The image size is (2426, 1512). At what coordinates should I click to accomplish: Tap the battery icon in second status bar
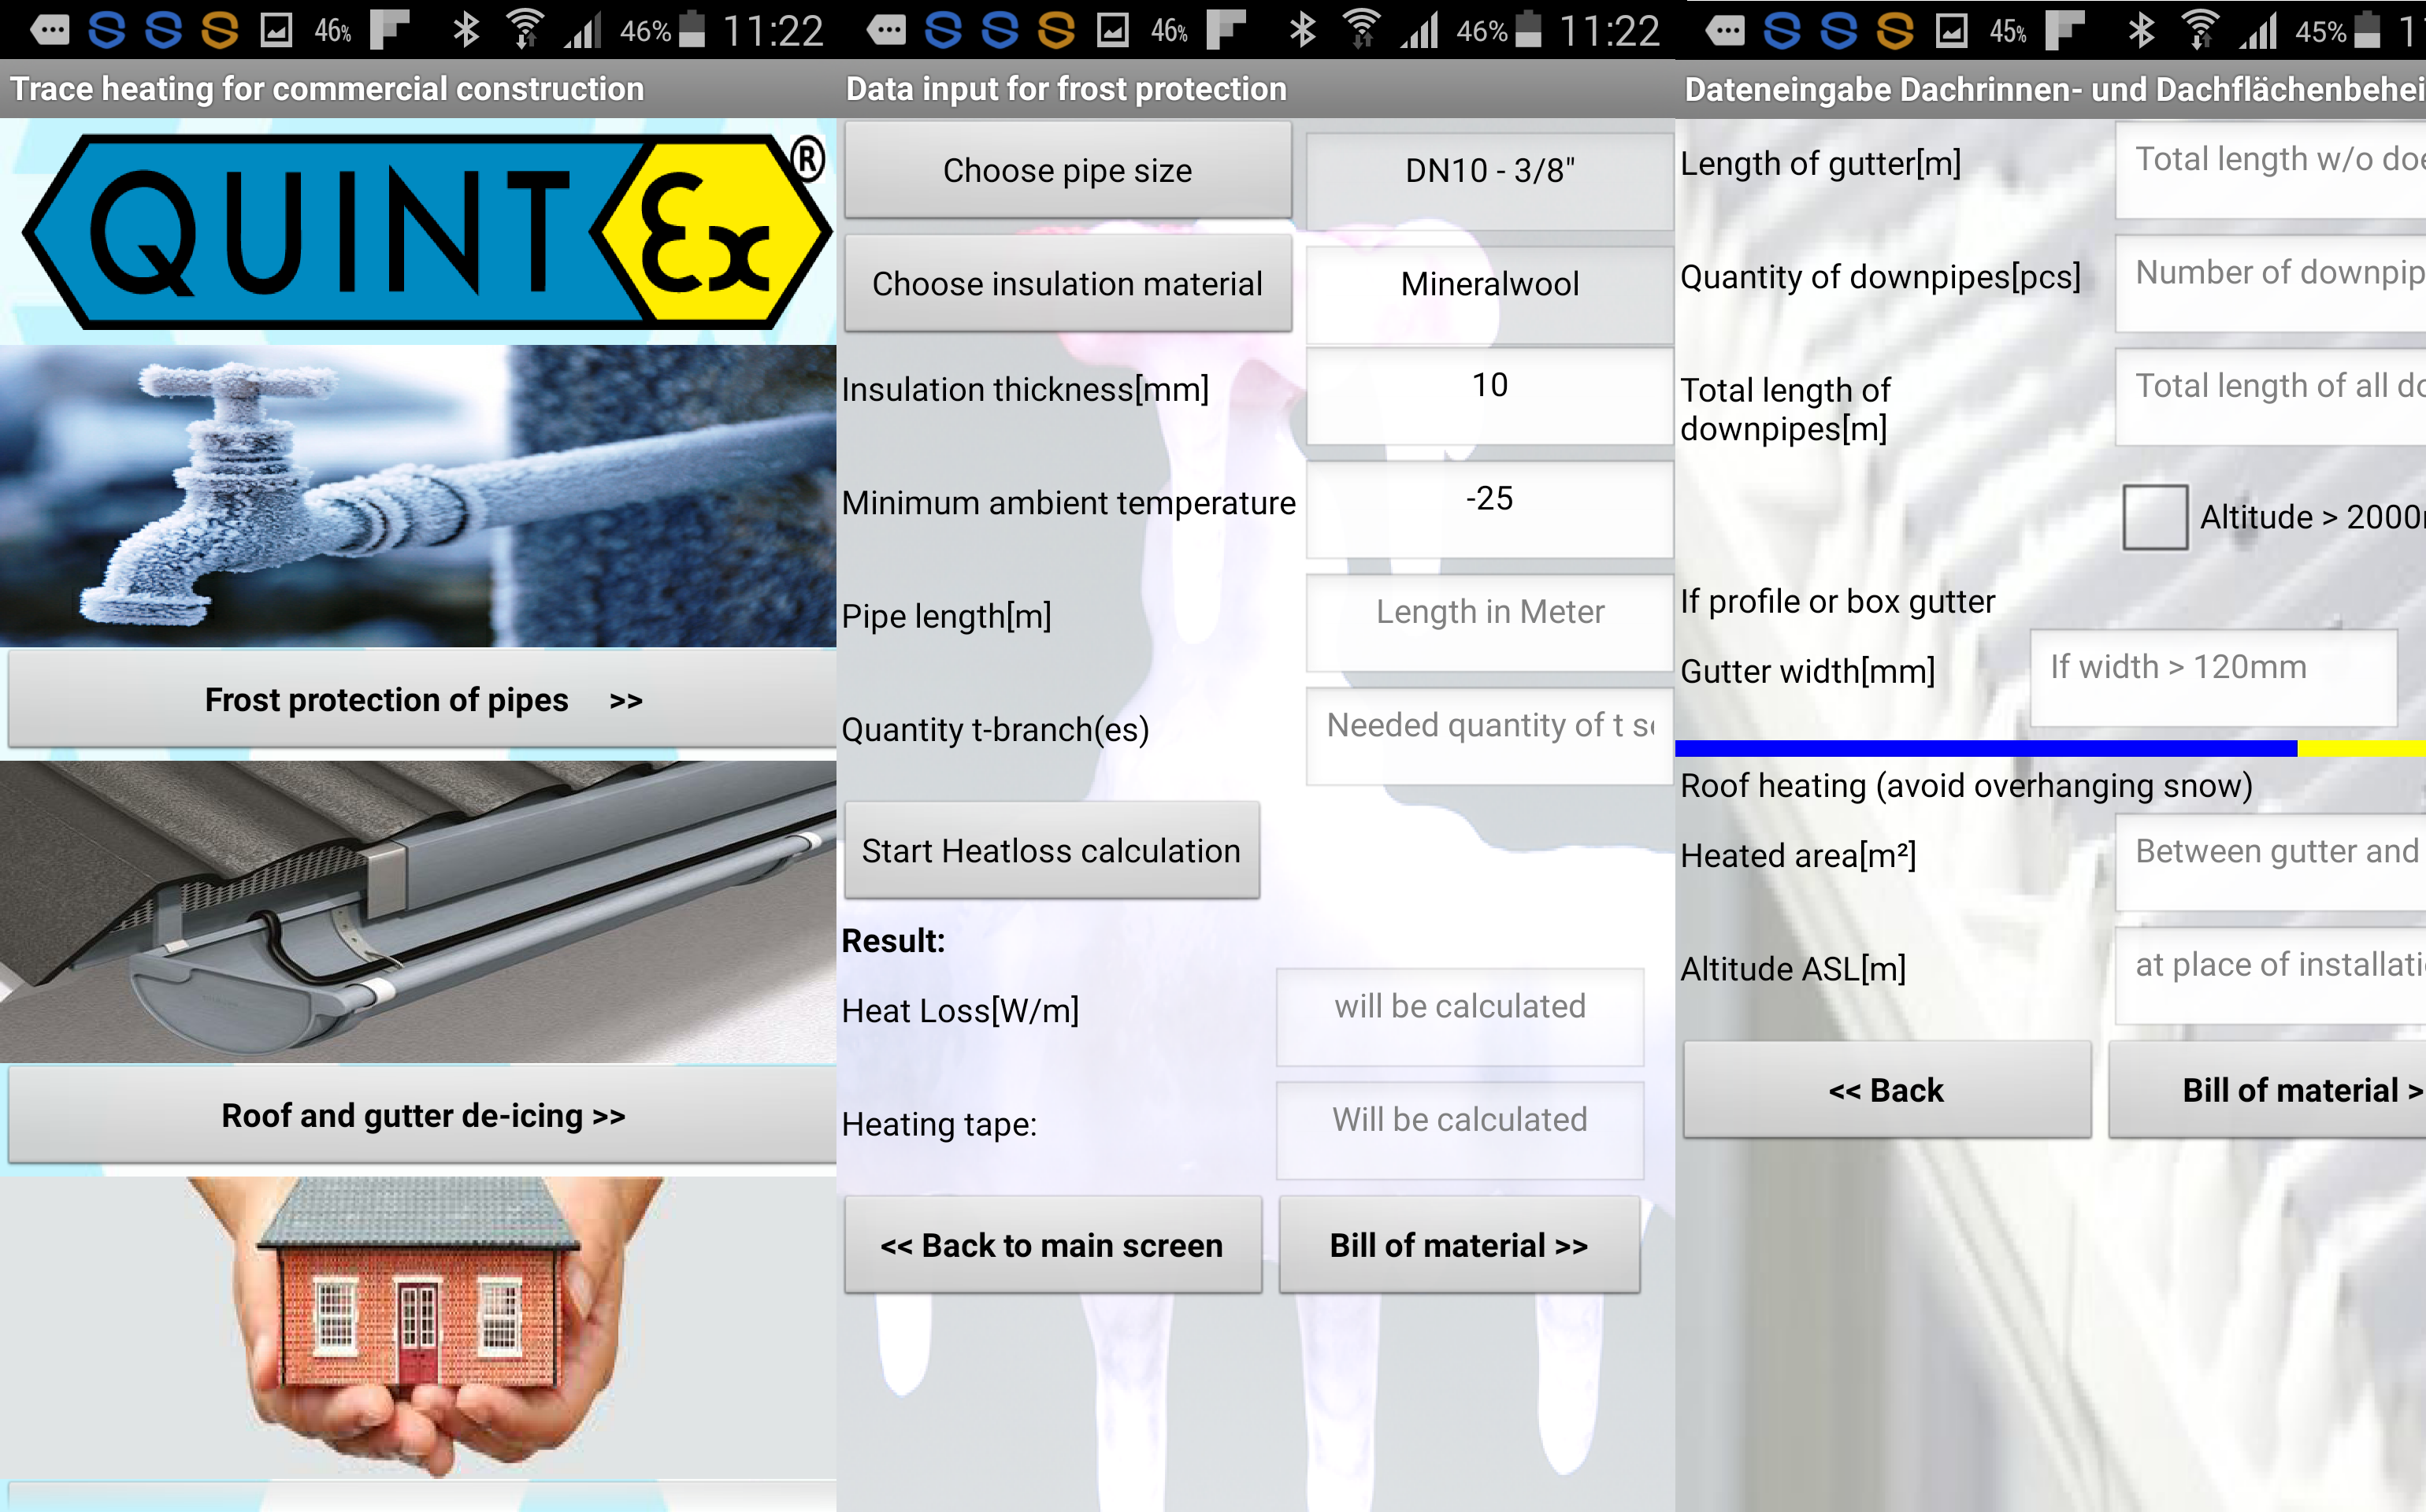1528,29
